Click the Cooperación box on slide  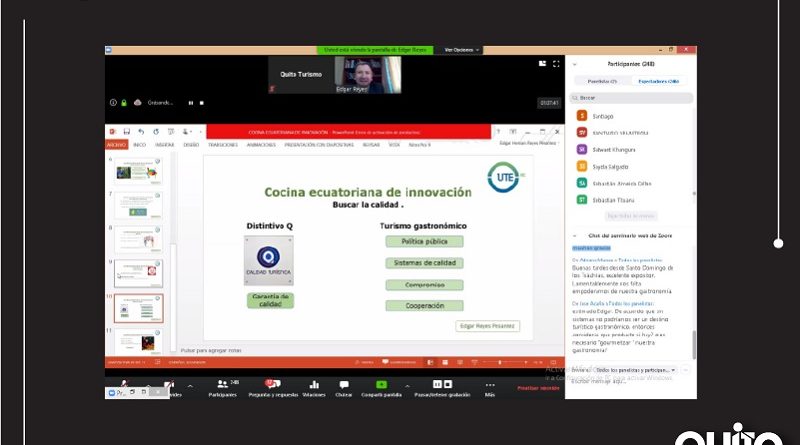[424, 306]
